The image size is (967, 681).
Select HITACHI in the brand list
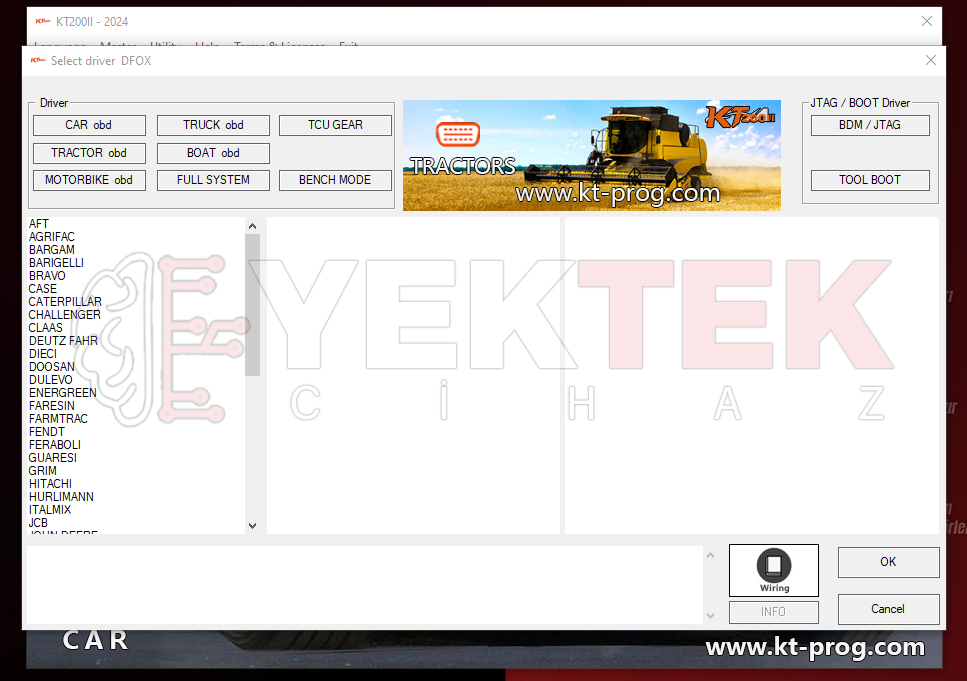pyautogui.click(x=50, y=484)
